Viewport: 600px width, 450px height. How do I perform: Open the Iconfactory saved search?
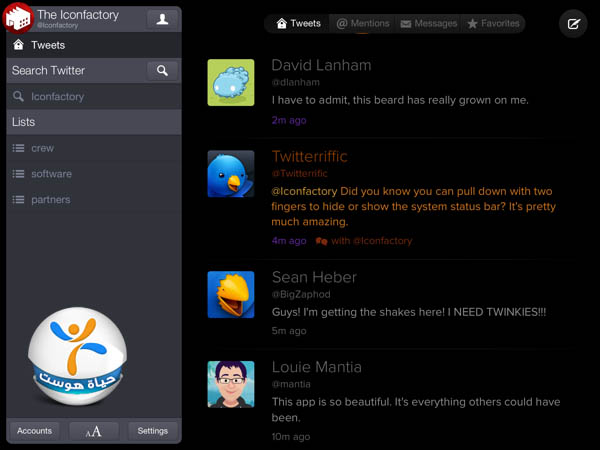click(x=94, y=96)
